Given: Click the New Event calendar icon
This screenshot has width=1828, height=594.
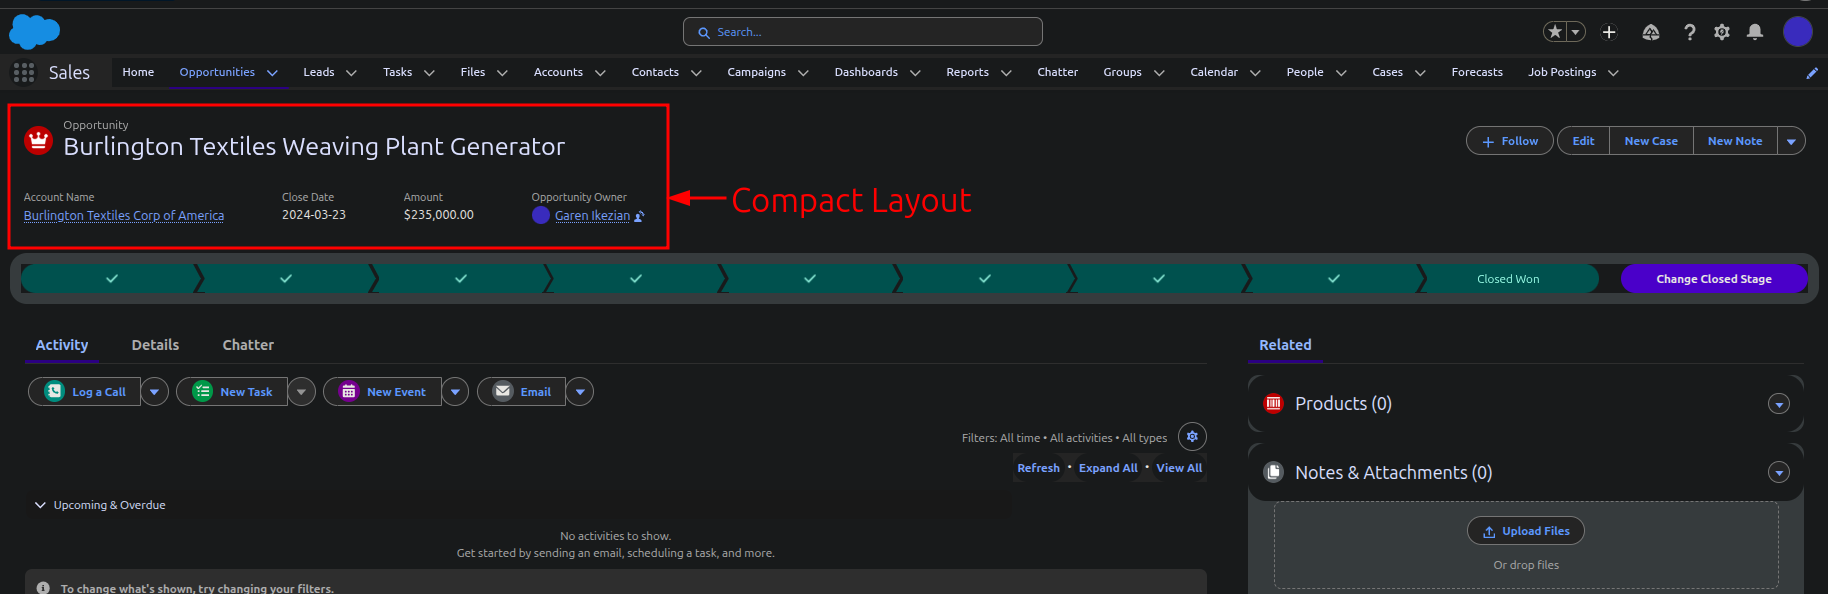Looking at the screenshot, I should click(349, 391).
